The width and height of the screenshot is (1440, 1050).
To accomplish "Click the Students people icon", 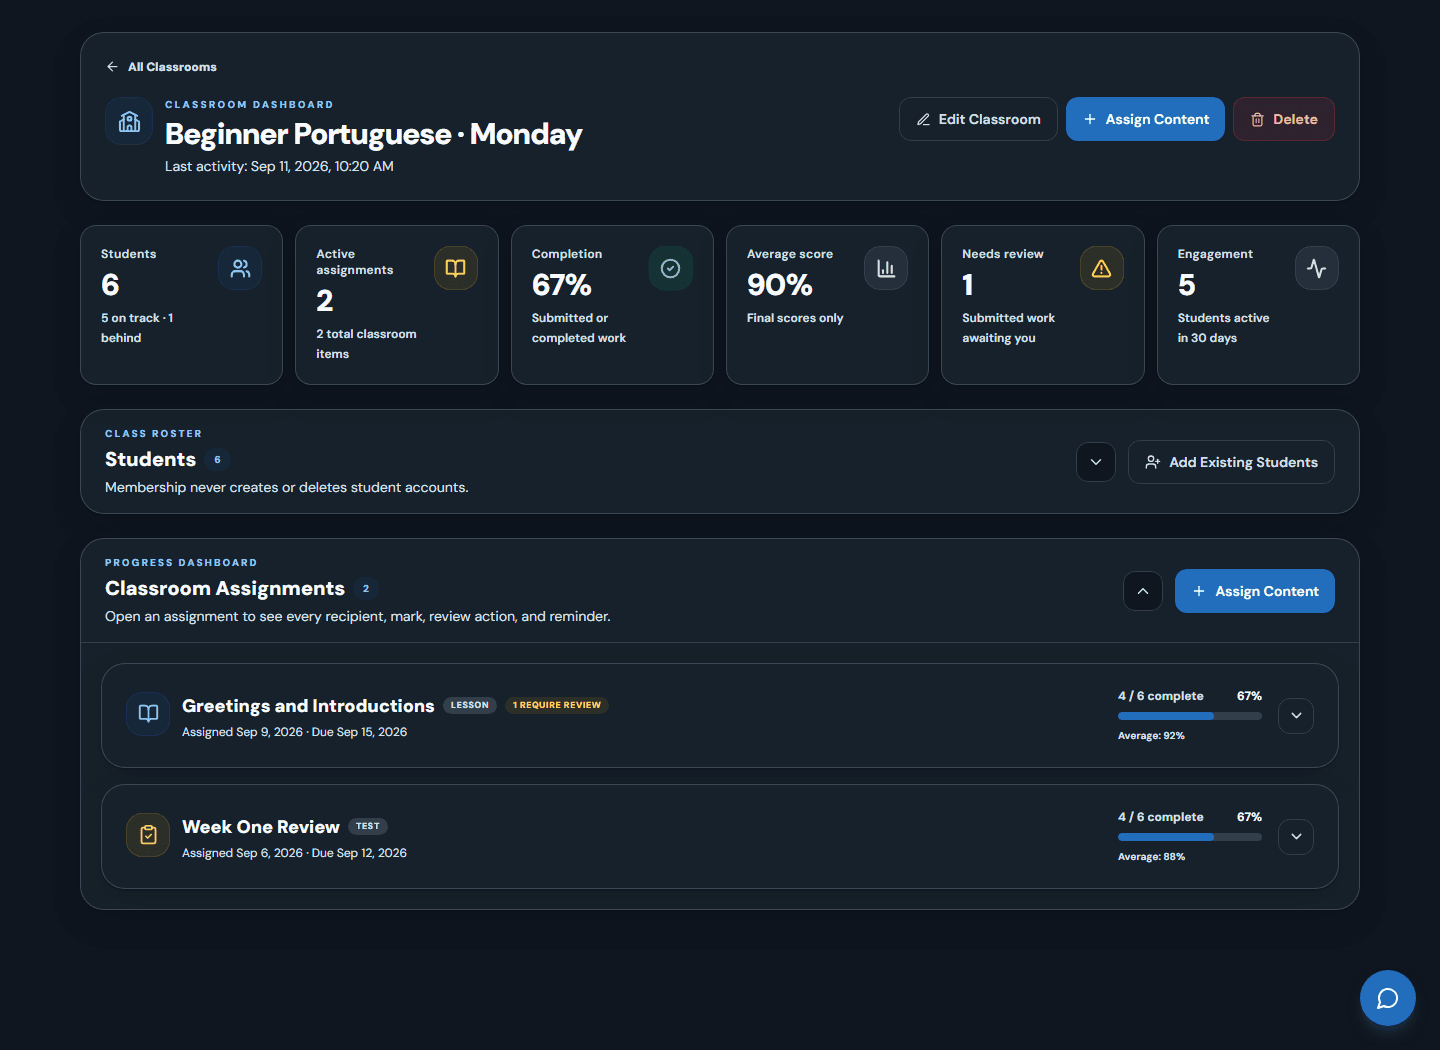I will pos(240,268).
